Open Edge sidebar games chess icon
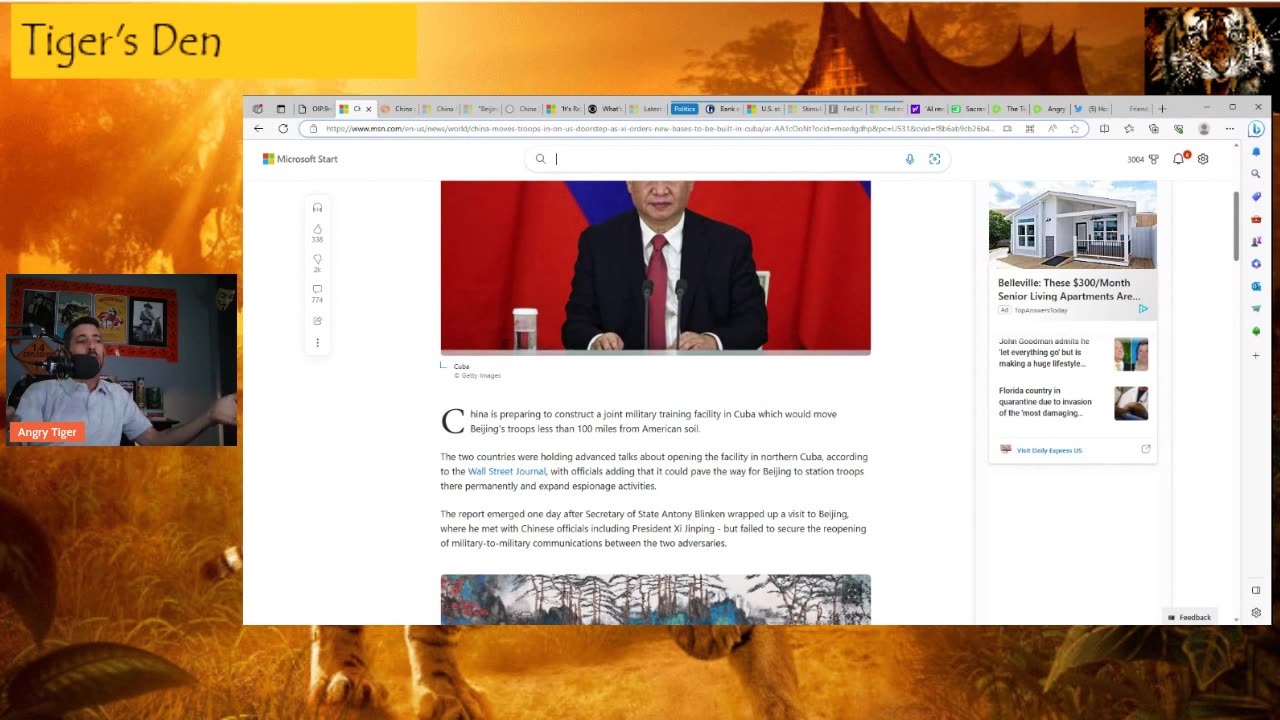The image size is (1280, 720). click(x=1256, y=241)
